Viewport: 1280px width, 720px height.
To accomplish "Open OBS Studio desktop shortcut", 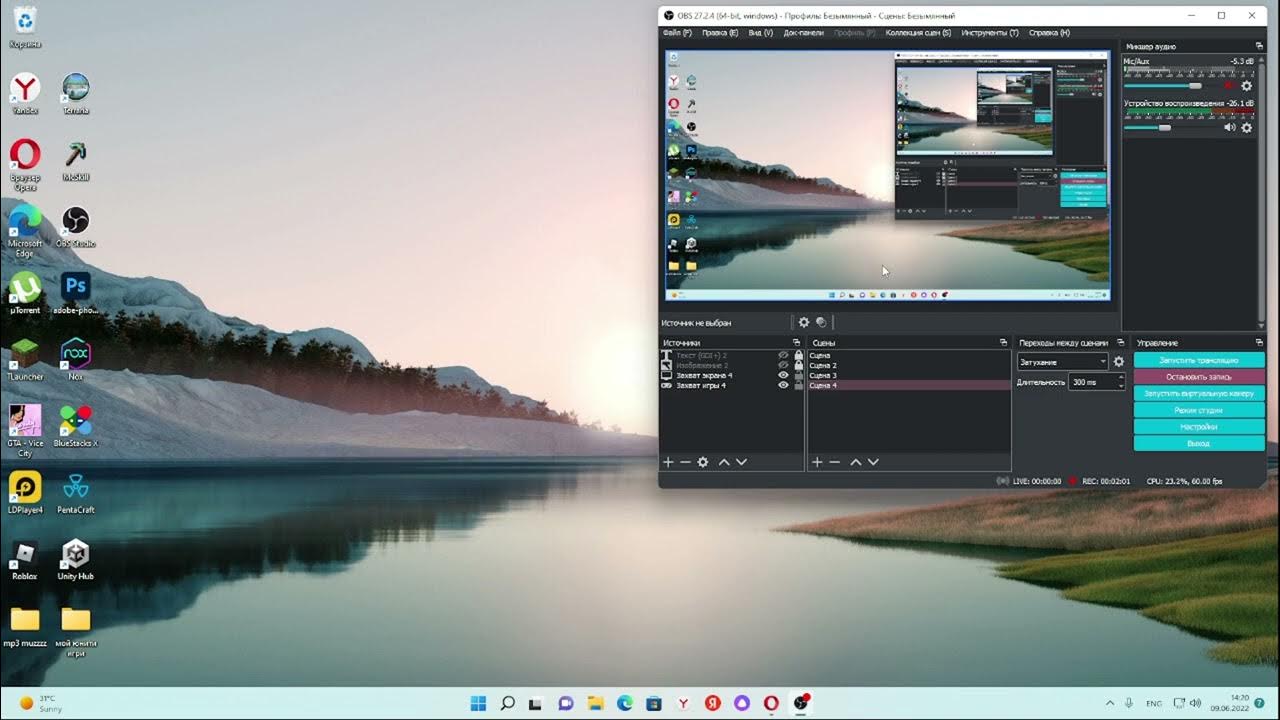I will click(x=76, y=227).
